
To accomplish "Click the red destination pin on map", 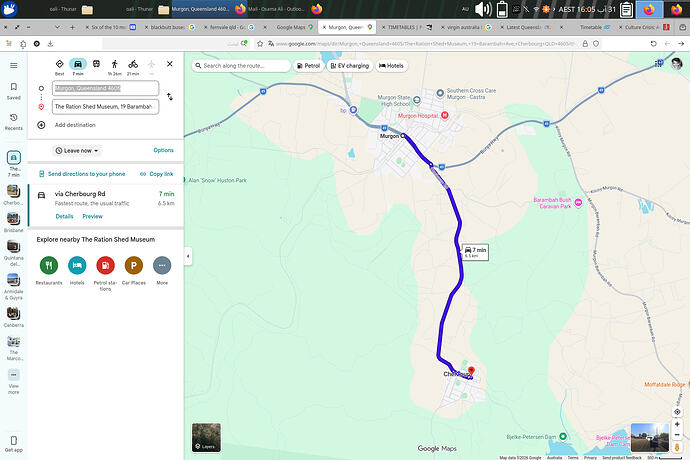I will pyautogui.click(x=471, y=372).
